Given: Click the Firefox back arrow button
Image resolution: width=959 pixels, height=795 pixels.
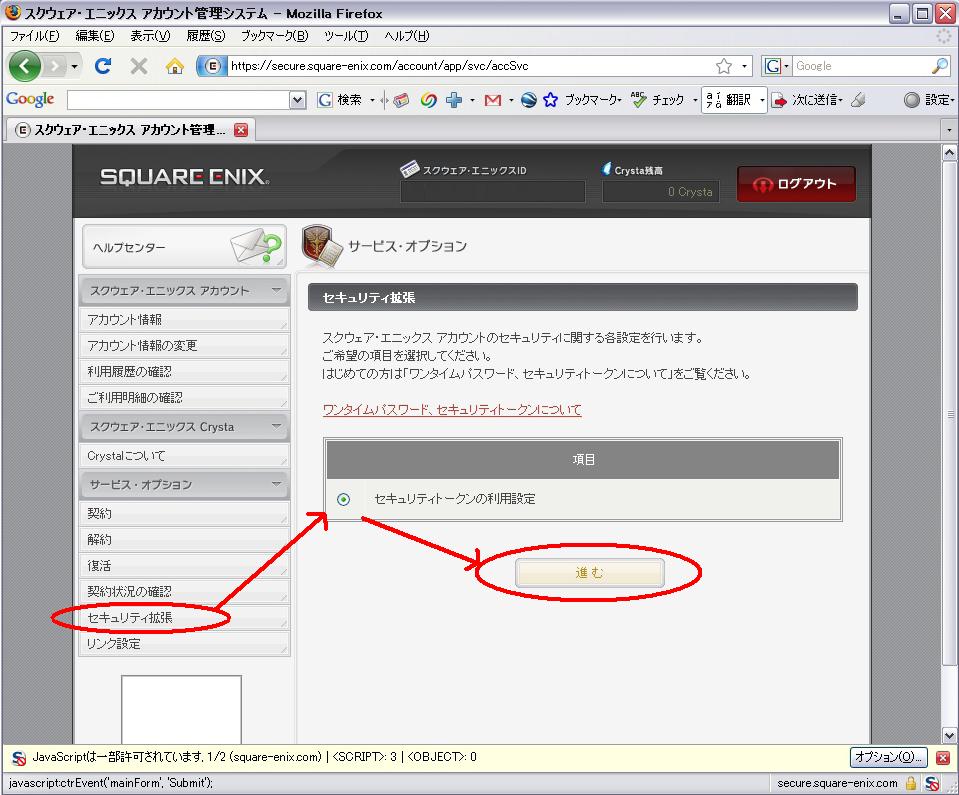Looking at the screenshot, I should (x=24, y=65).
